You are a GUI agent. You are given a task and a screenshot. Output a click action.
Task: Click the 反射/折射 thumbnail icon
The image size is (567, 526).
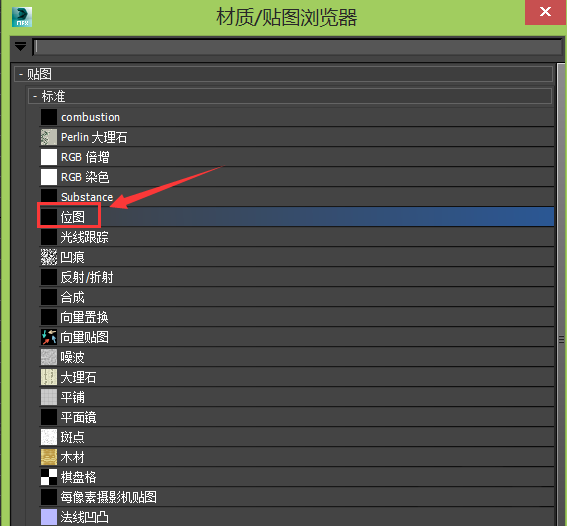pos(49,277)
